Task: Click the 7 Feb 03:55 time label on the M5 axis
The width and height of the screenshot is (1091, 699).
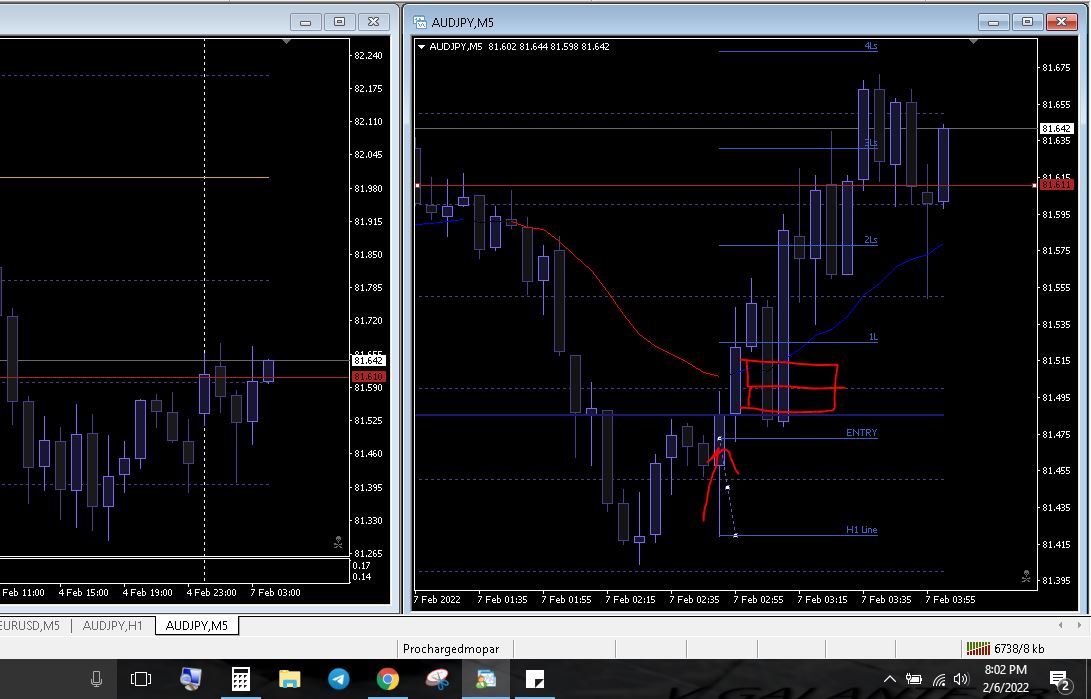Action: [950, 600]
